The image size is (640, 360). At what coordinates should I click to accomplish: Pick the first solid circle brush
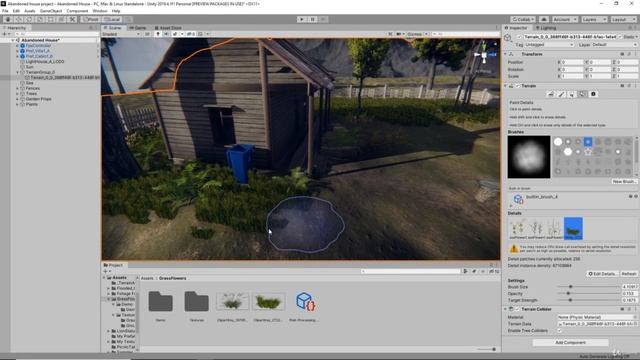(x=558, y=142)
